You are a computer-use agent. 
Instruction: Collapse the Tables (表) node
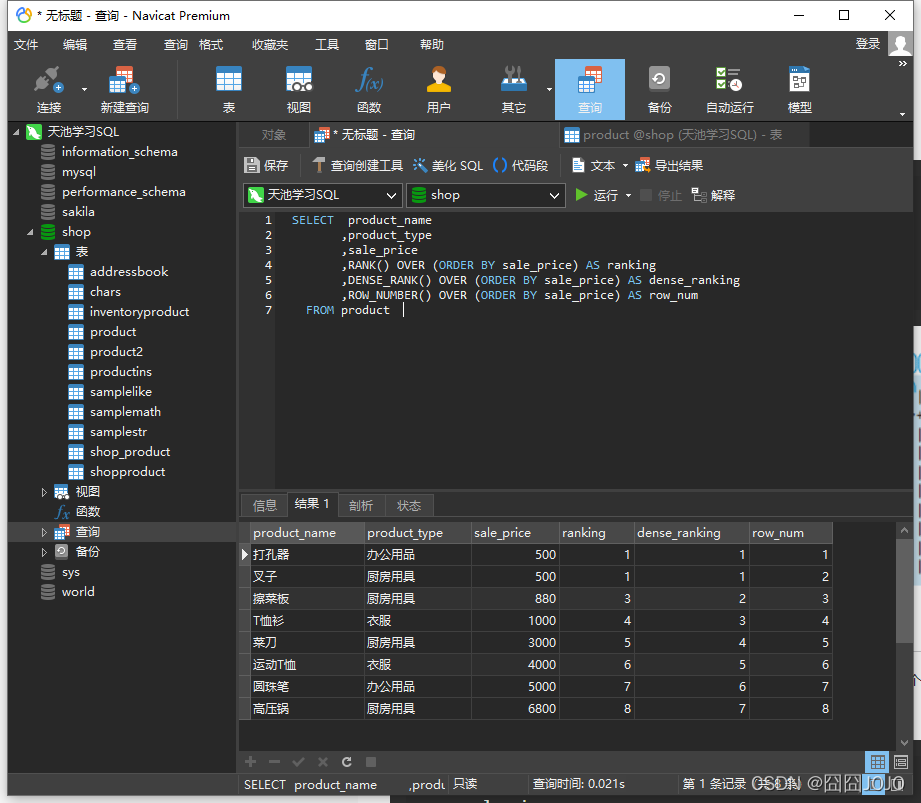tap(44, 252)
